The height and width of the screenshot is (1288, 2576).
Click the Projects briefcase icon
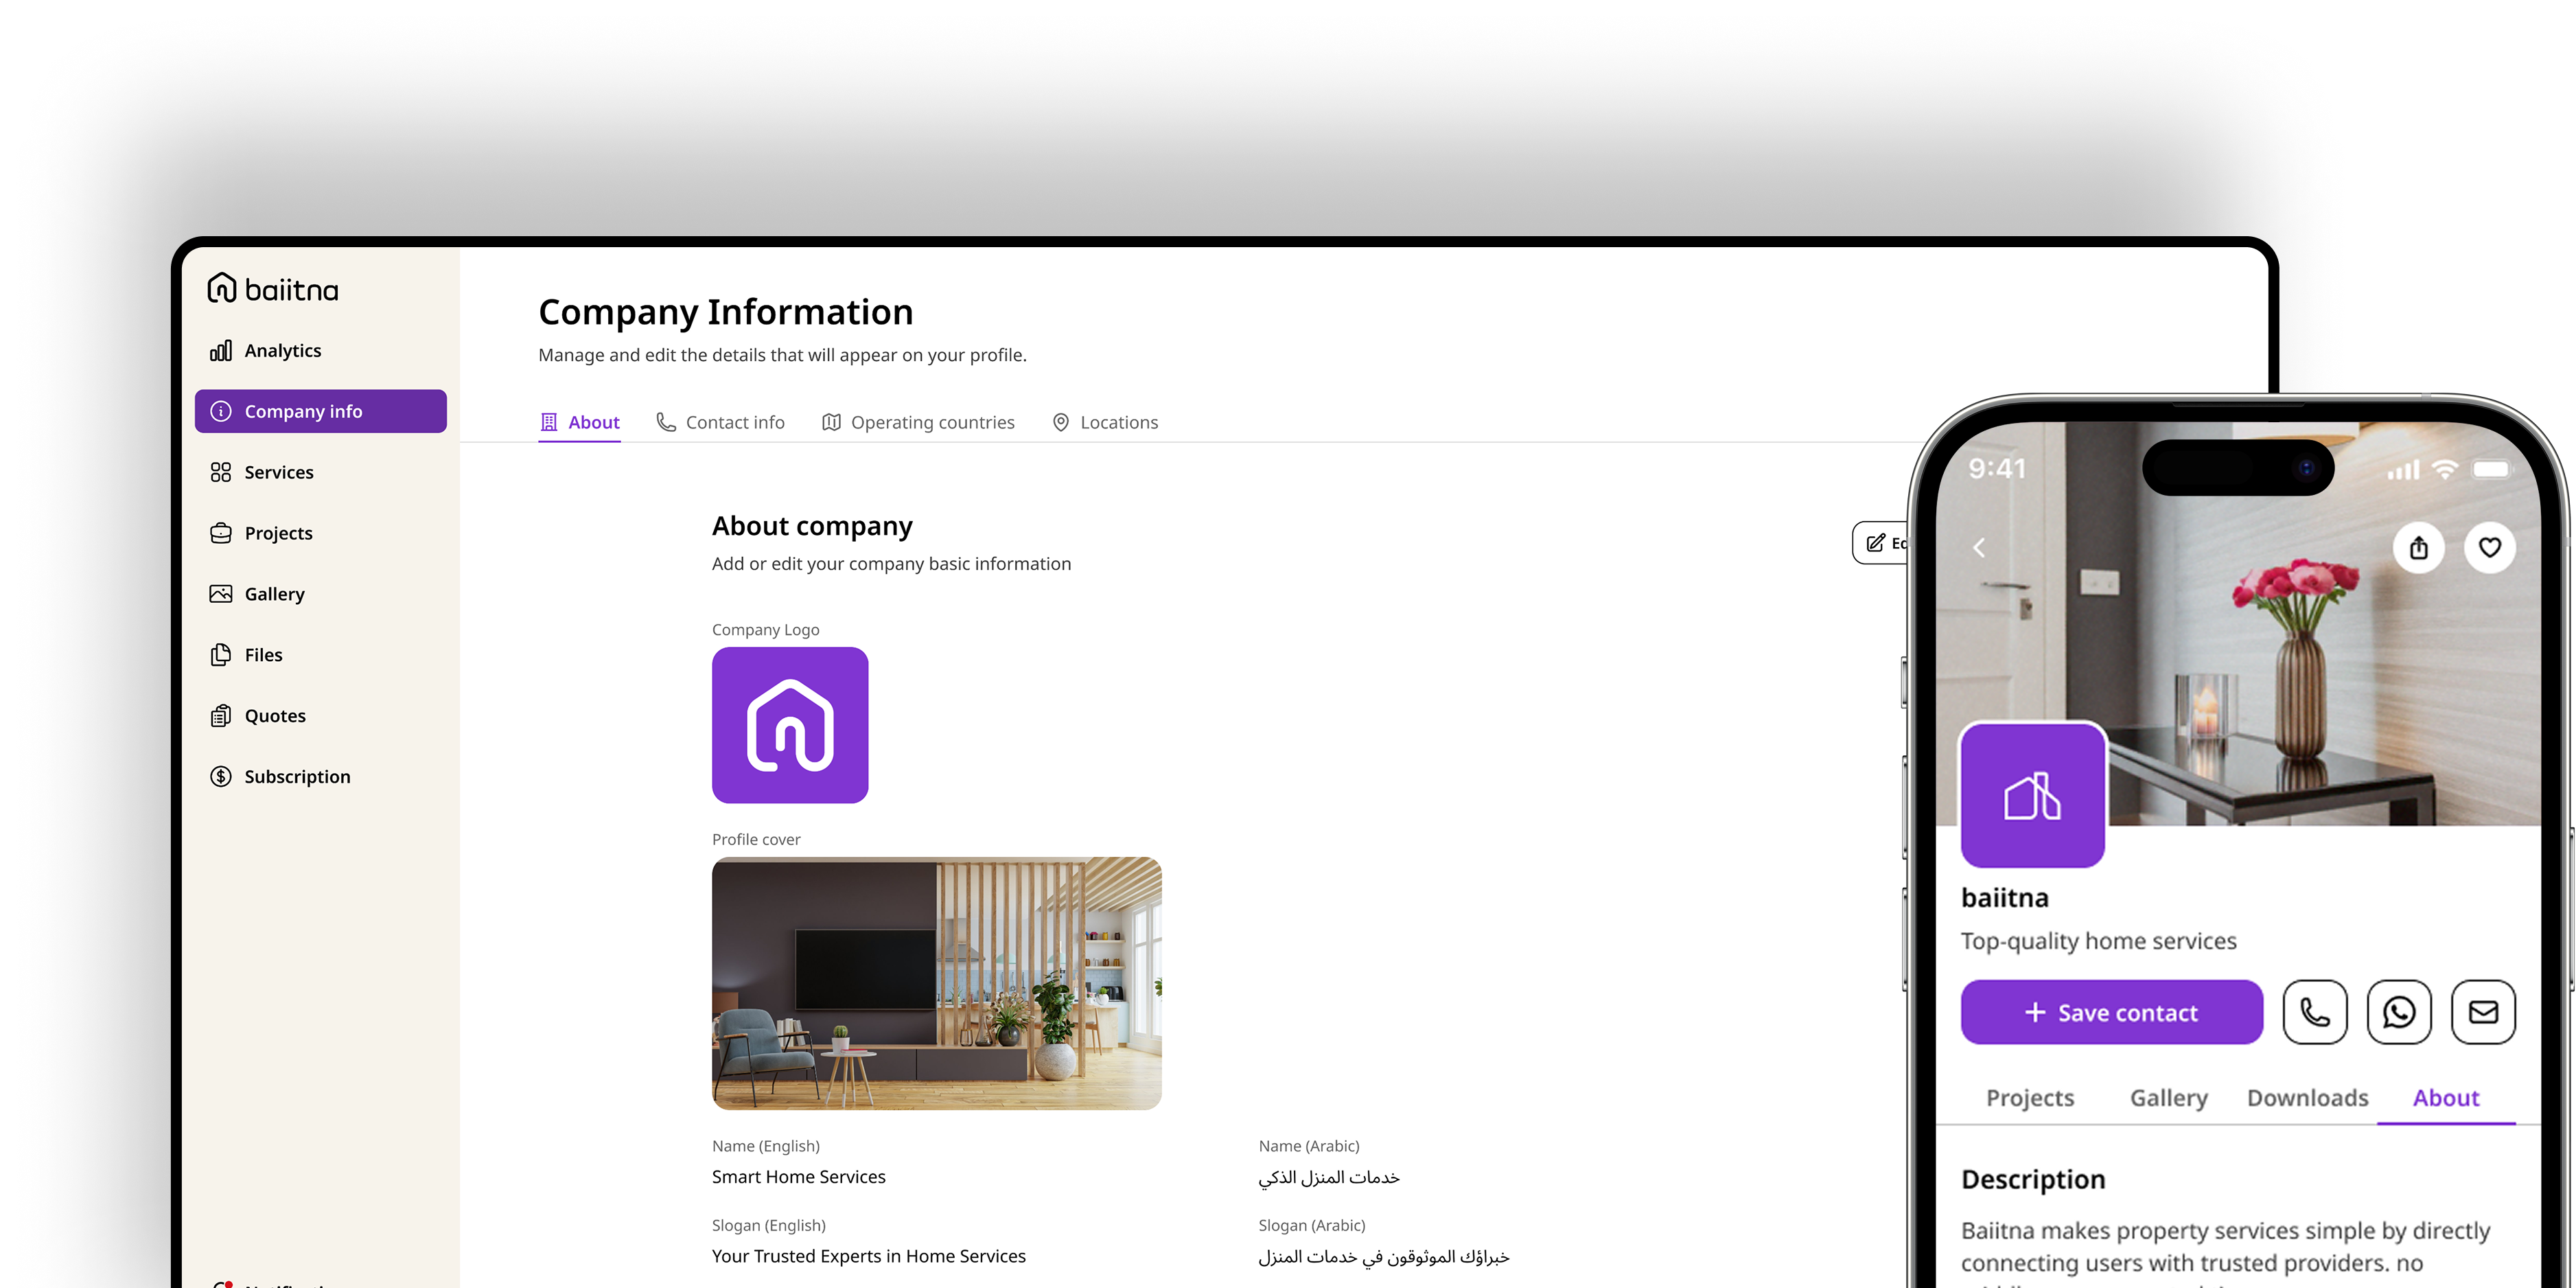pos(221,533)
